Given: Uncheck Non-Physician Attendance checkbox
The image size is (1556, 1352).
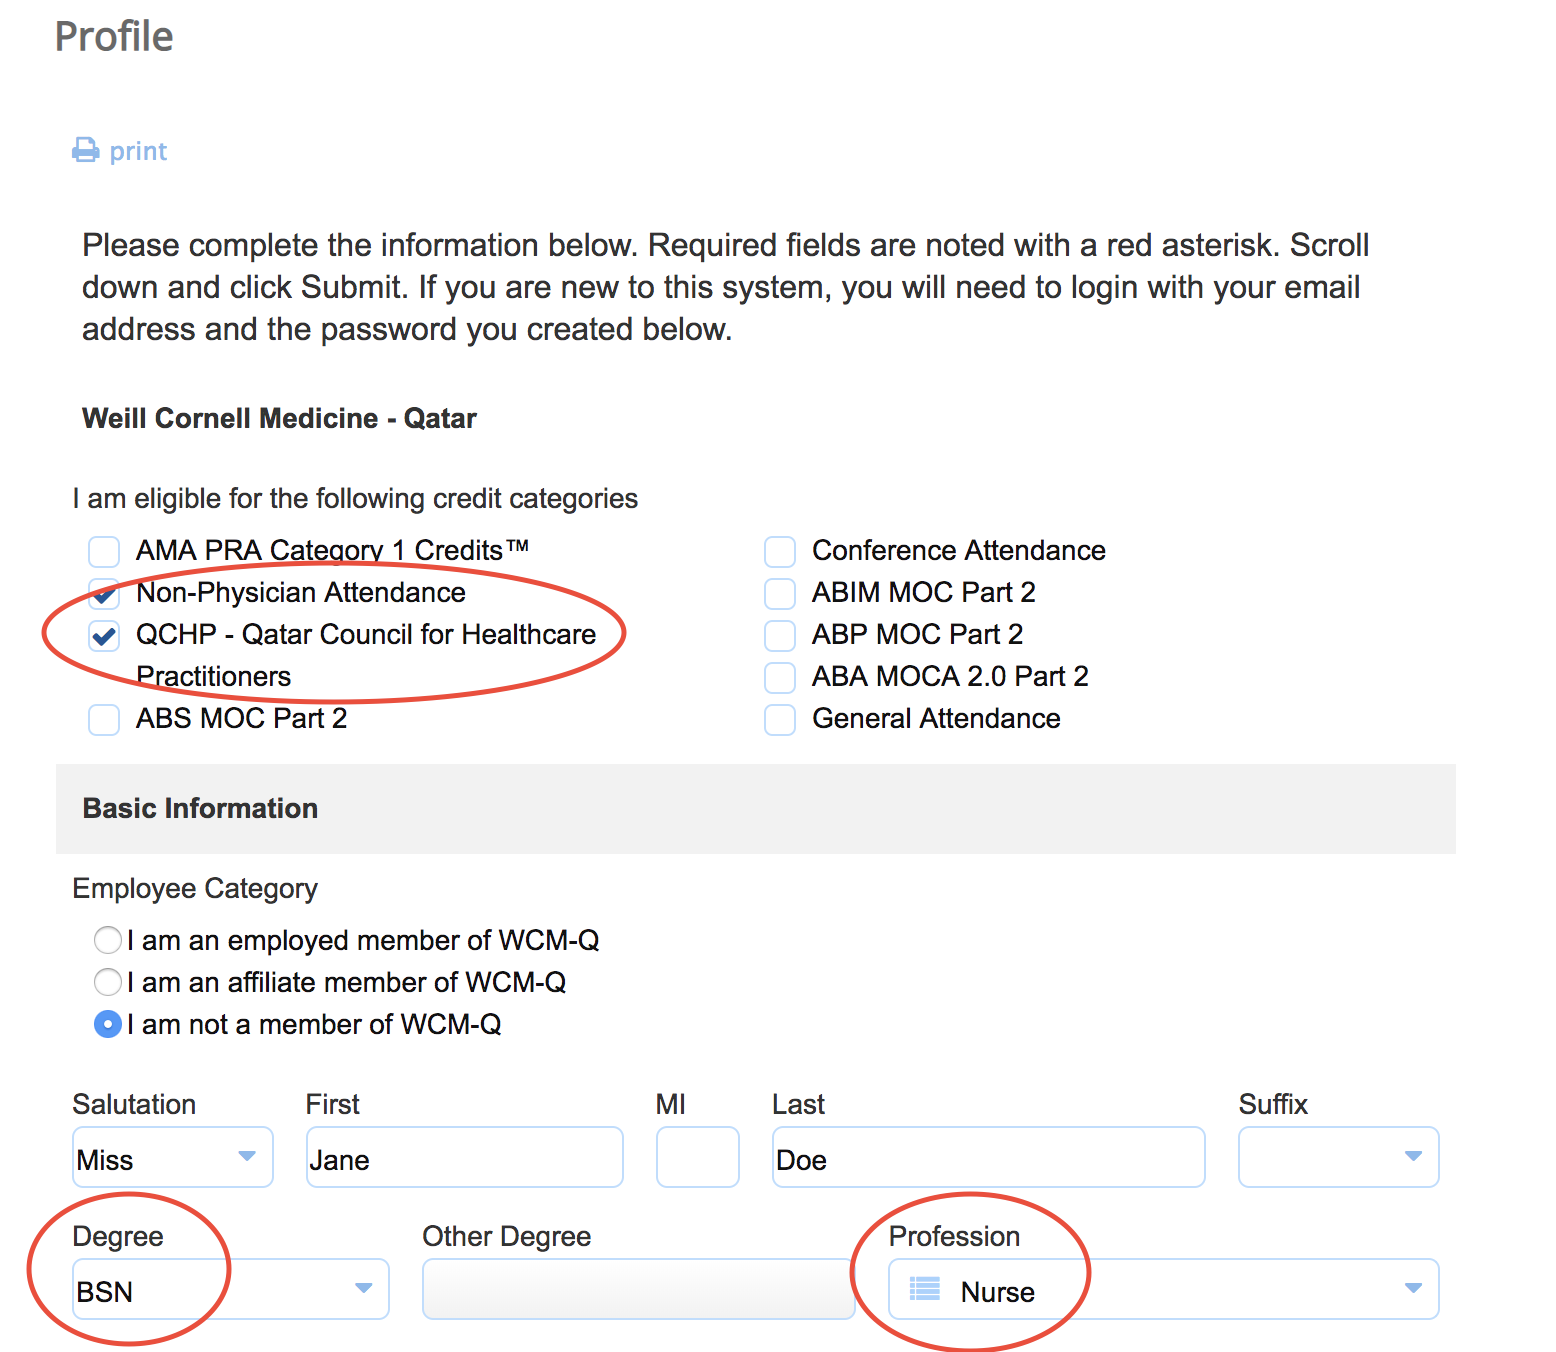Looking at the screenshot, I should point(104,593).
